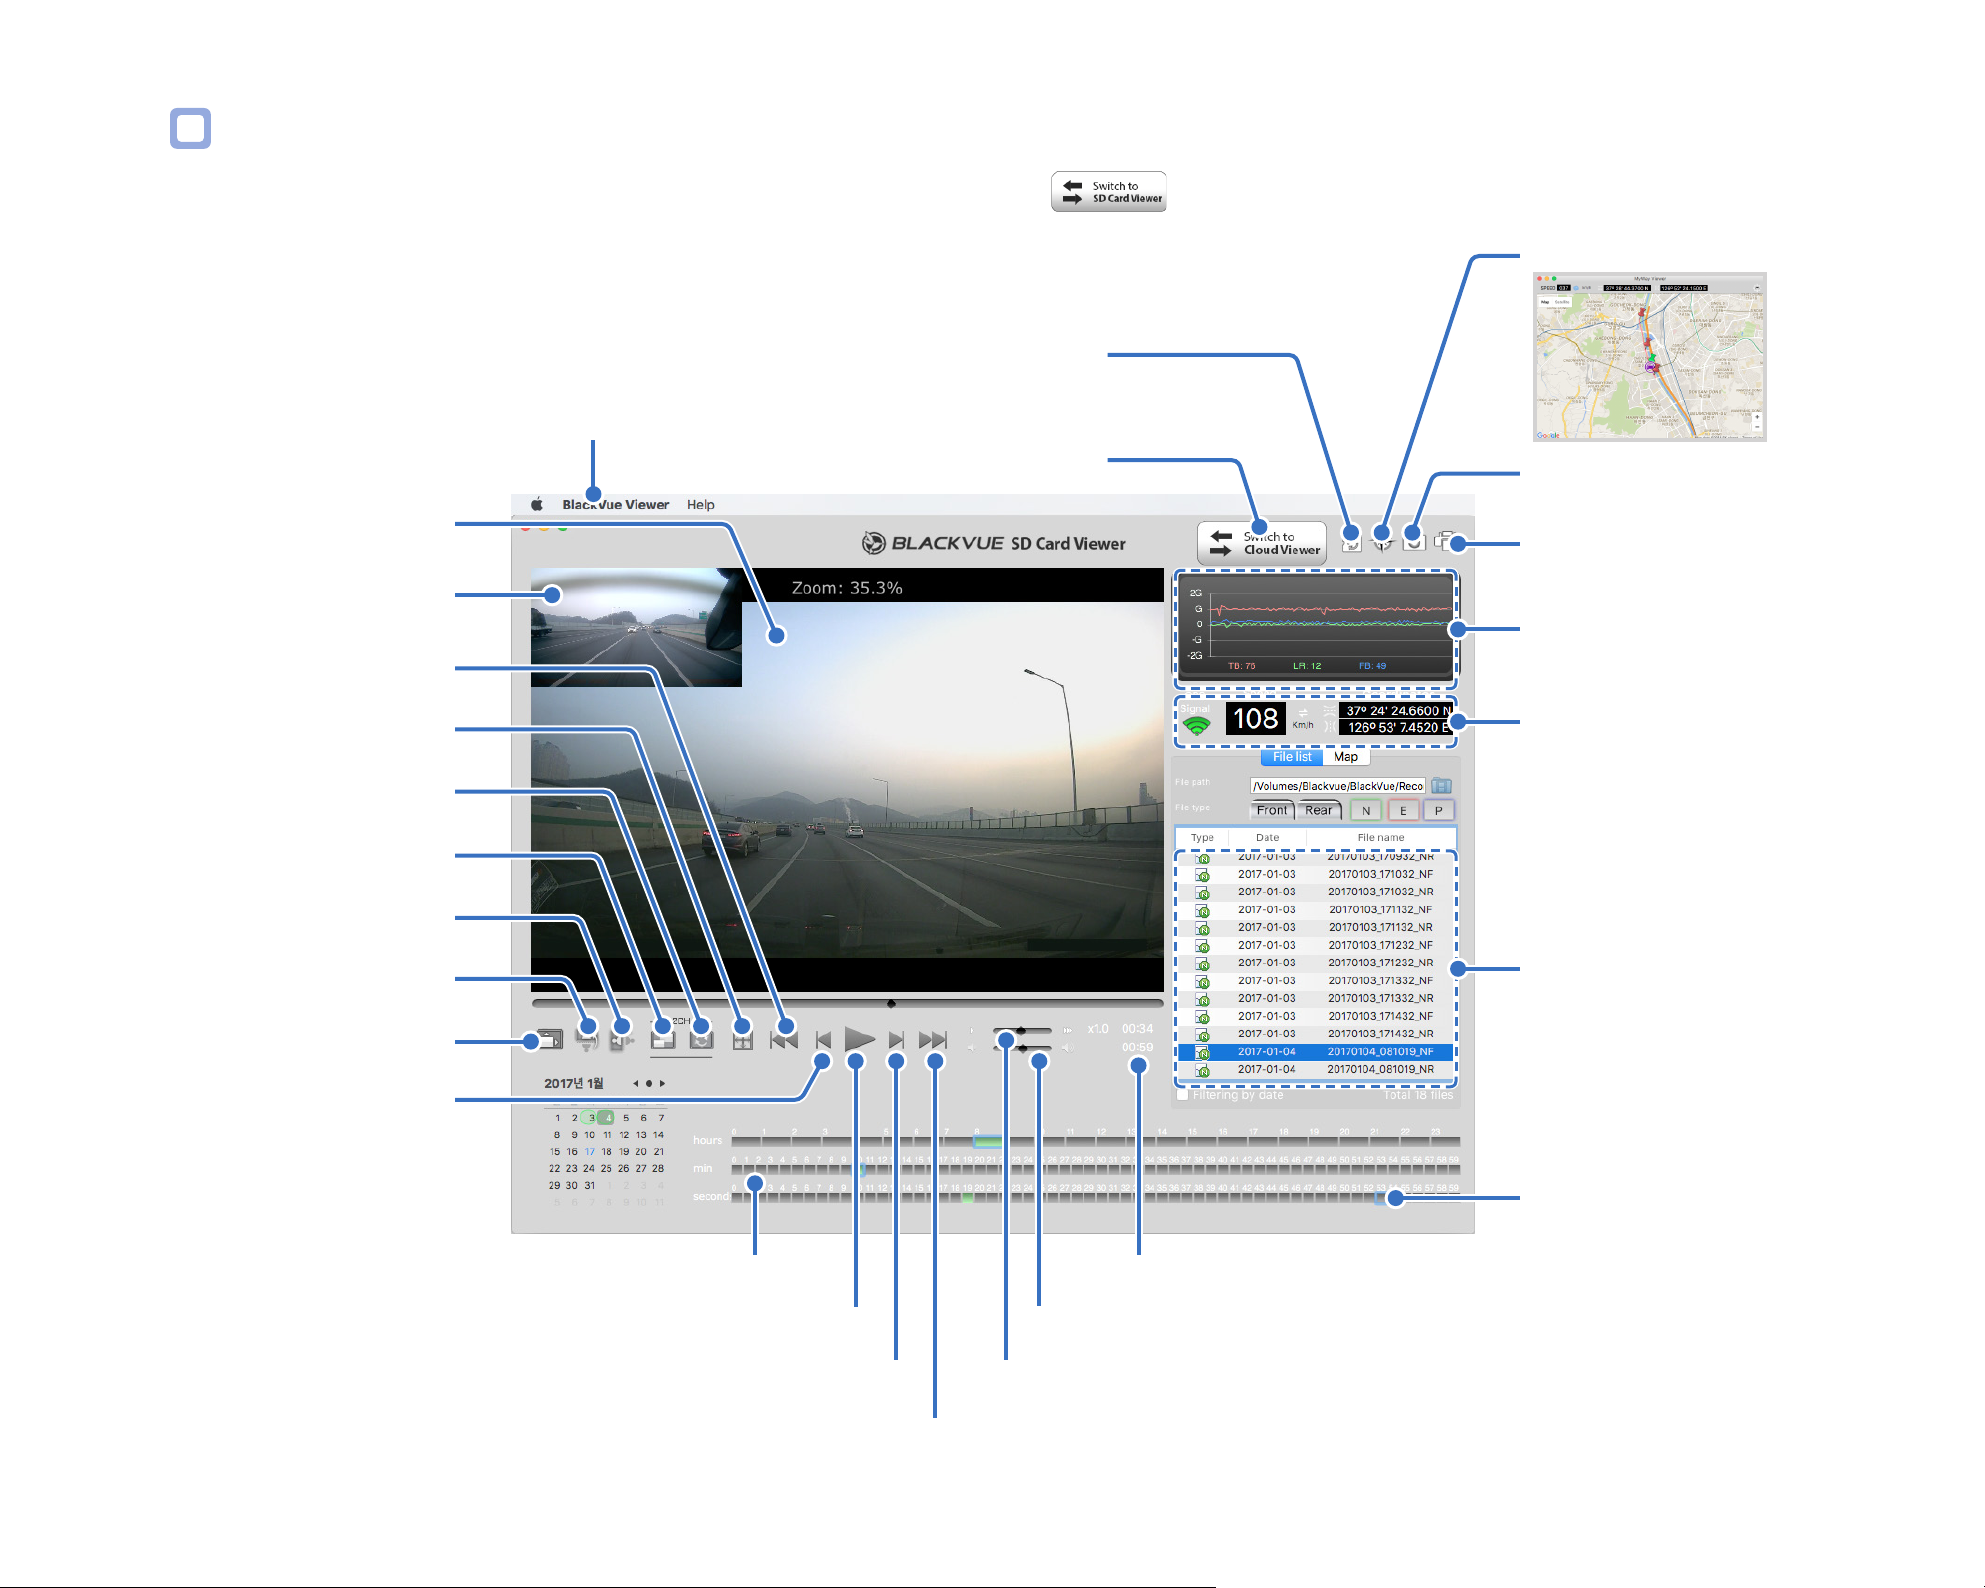Enable the Filtering by date checkbox
Image resolution: width=1985 pixels, height=1588 pixels.
point(1183,1095)
